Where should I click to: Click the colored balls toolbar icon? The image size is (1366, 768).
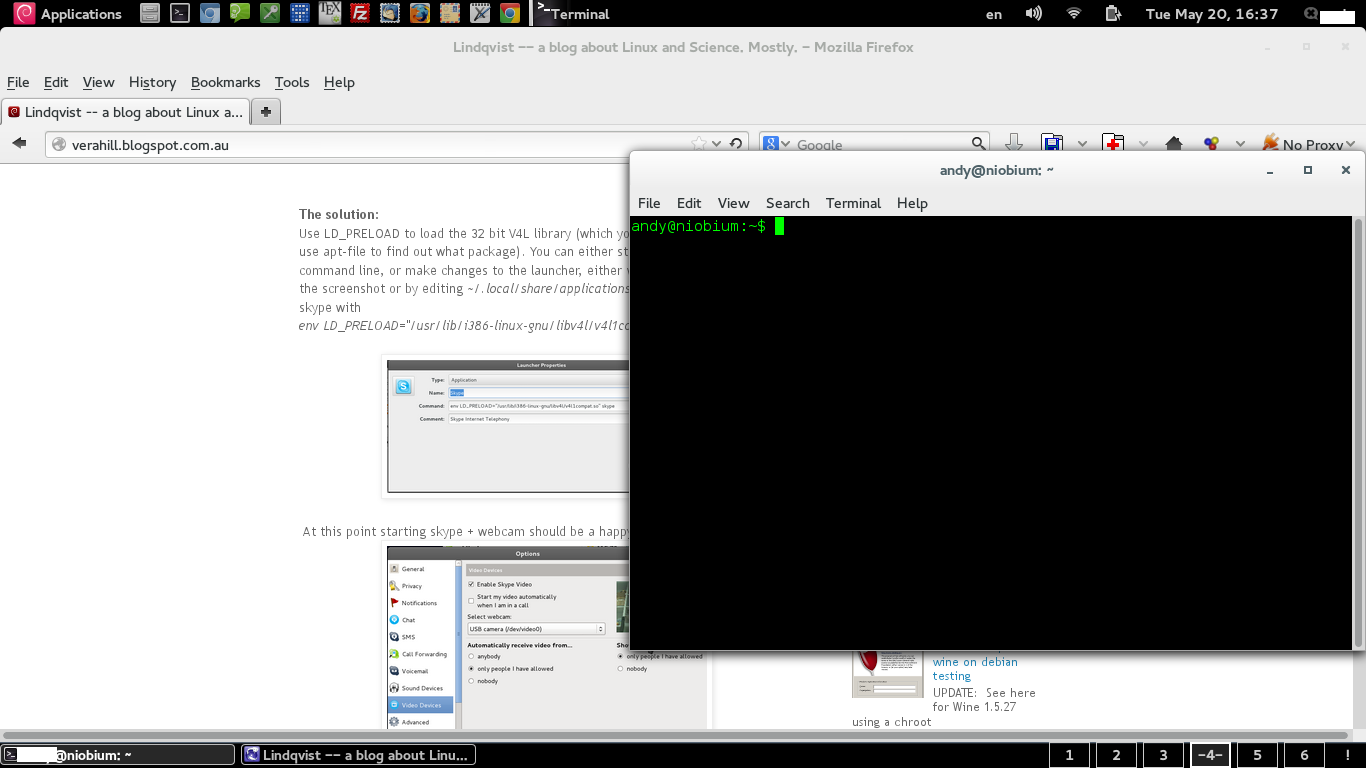[1211, 145]
